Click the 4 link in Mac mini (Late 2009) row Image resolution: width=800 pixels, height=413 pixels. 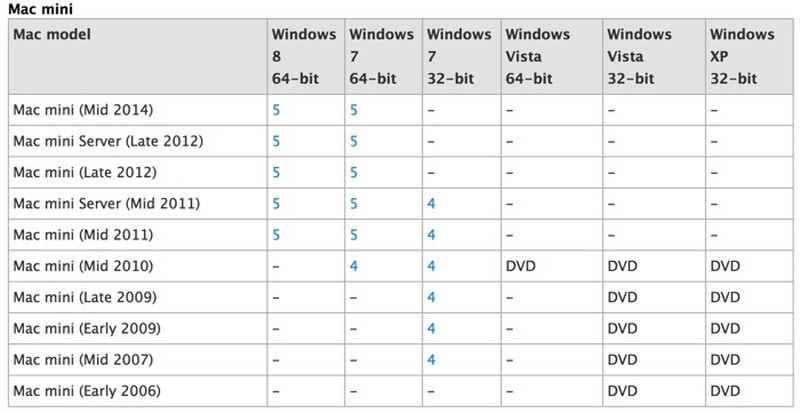[x=431, y=297]
